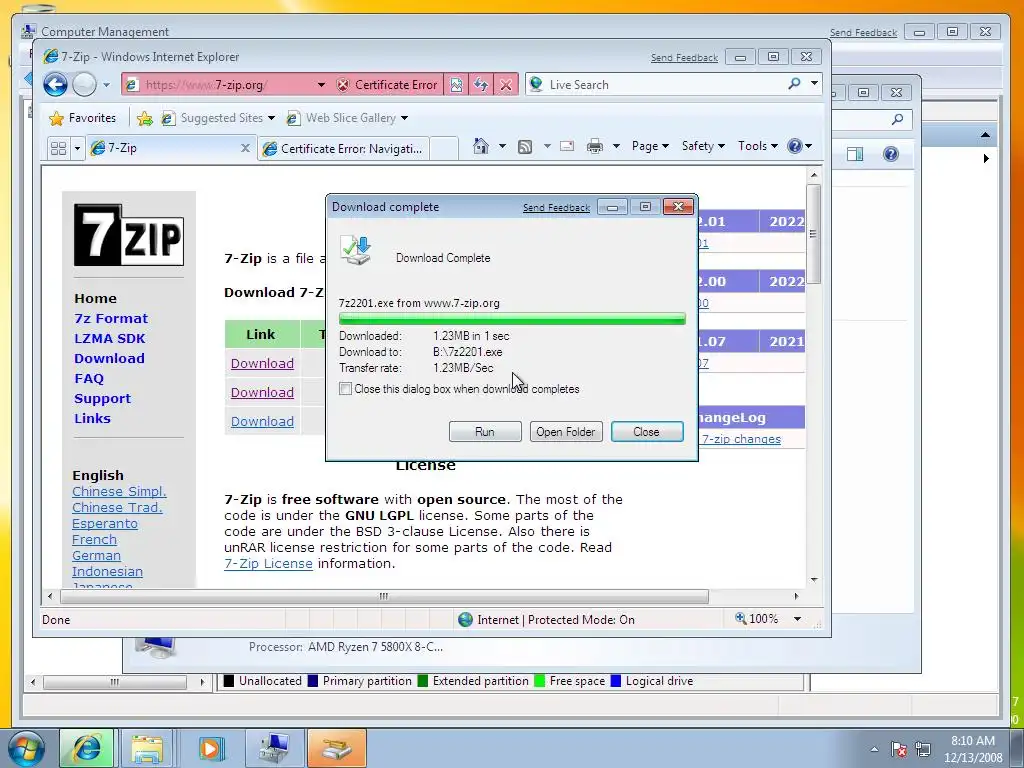Open IE Help question mark icon
The height and width of the screenshot is (768, 1024).
[x=795, y=146]
